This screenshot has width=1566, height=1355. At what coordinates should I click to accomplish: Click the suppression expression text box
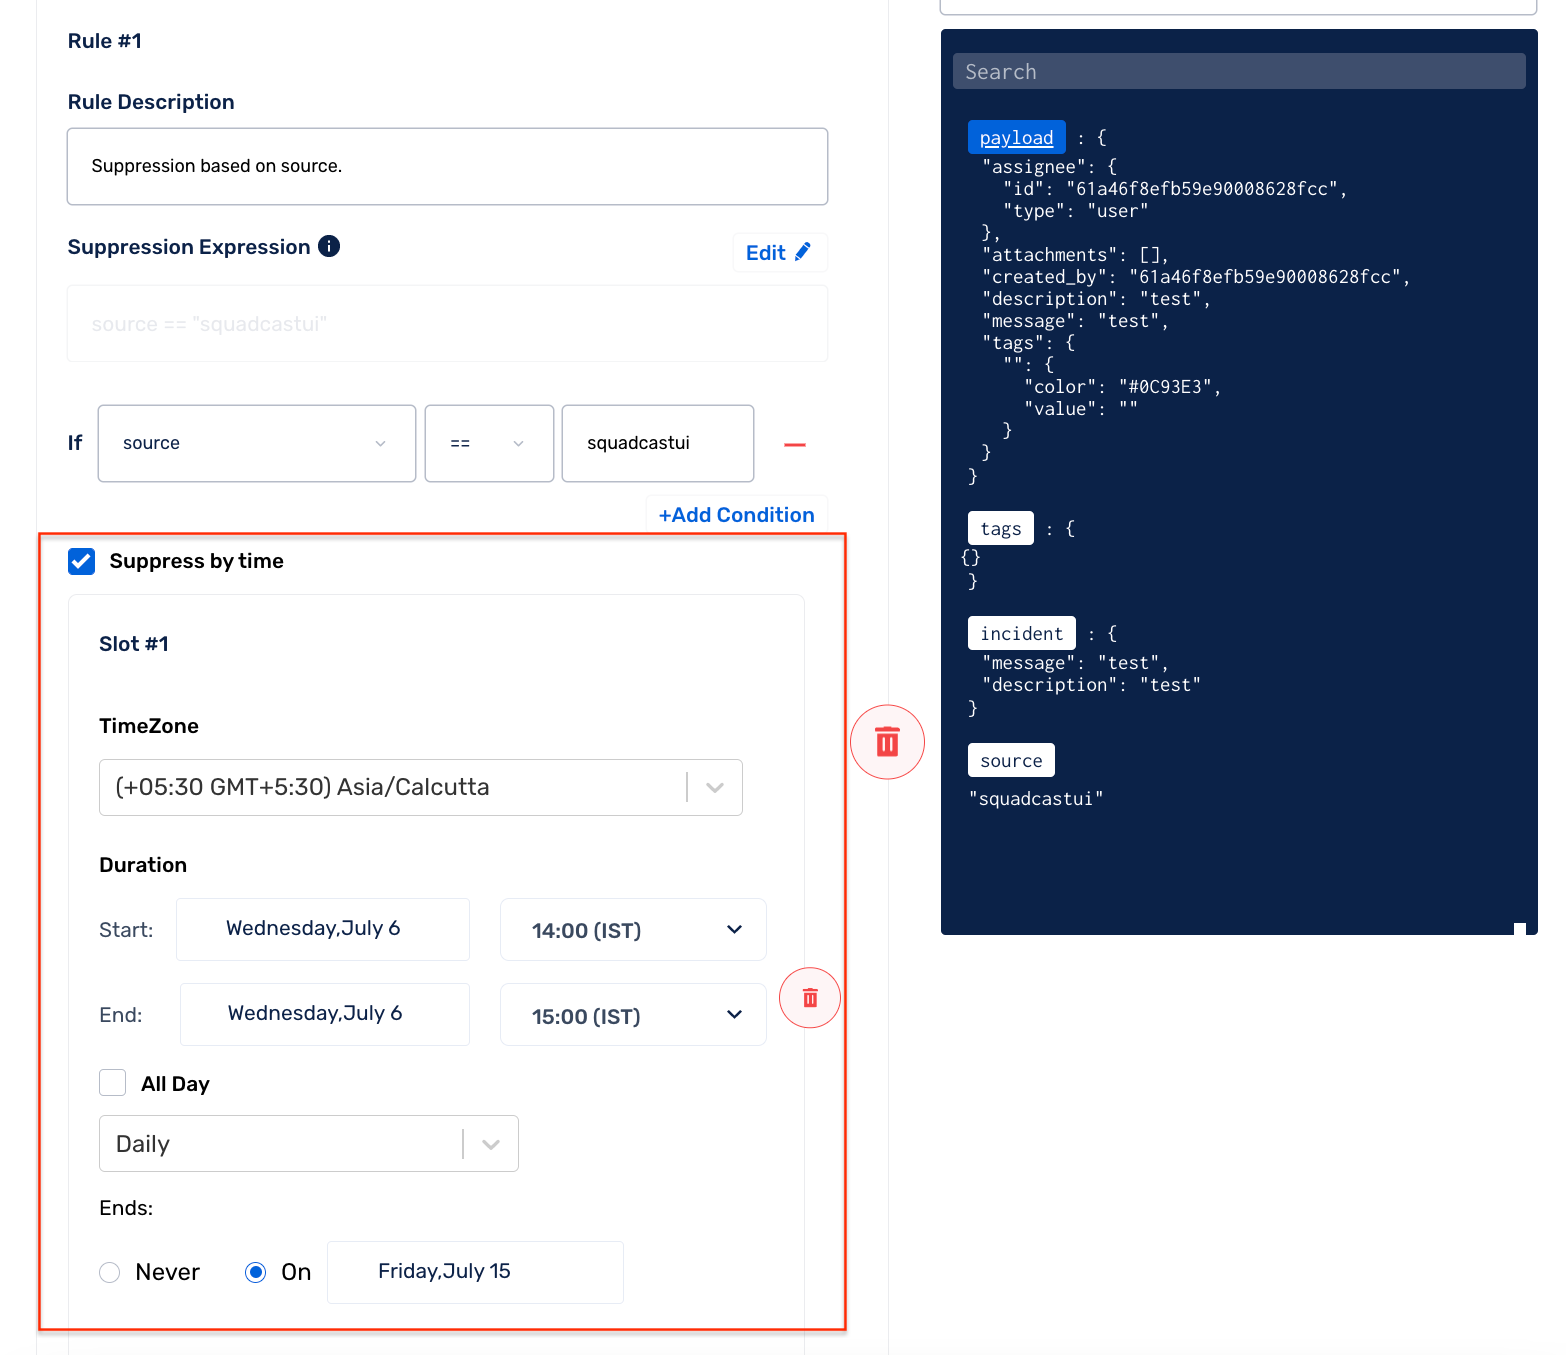click(447, 323)
